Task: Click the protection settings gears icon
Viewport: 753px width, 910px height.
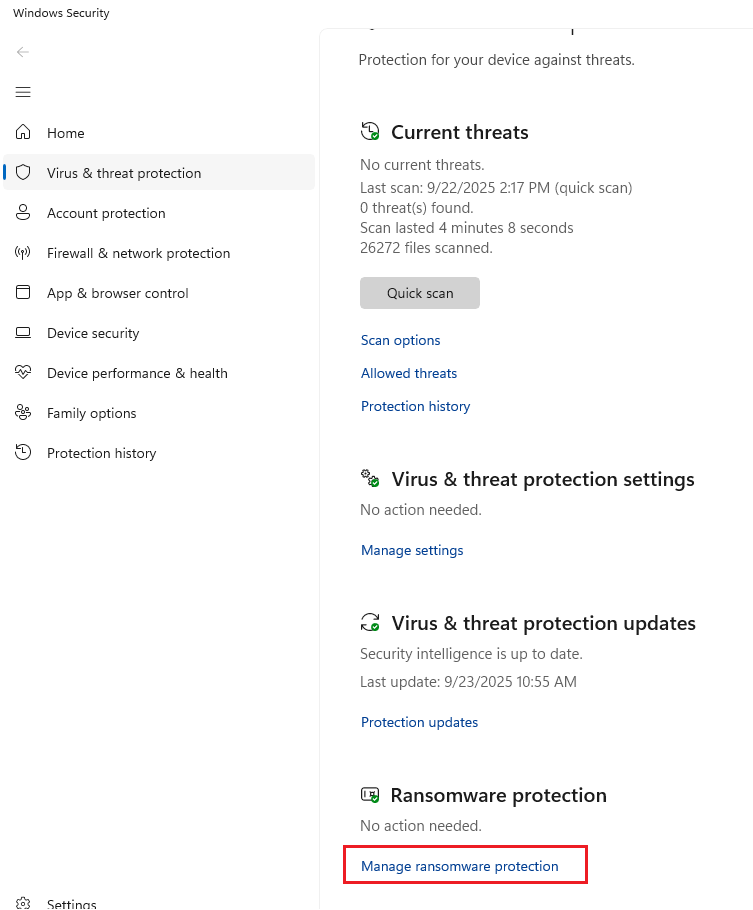Action: pos(370,479)
